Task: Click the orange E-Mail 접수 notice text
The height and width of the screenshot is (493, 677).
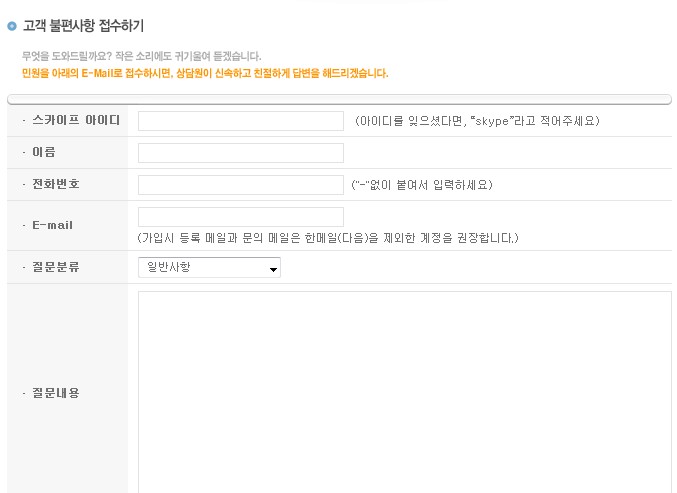Action: [205, 73]
